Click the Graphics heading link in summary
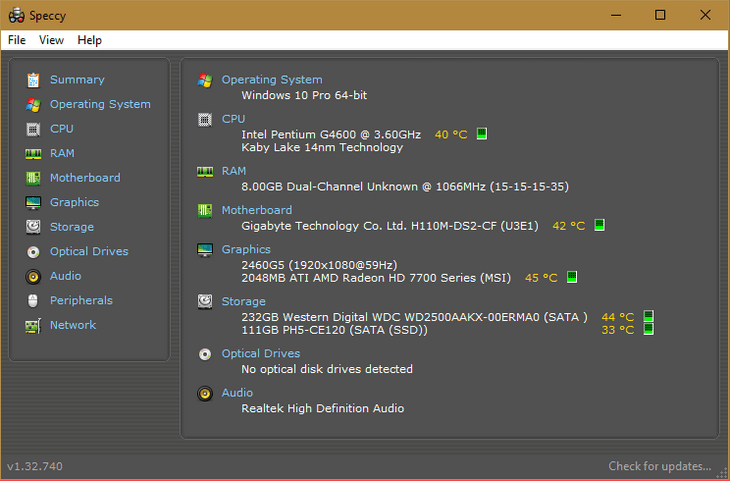Viewport: 731px width, 483px height. coord(246,249)
